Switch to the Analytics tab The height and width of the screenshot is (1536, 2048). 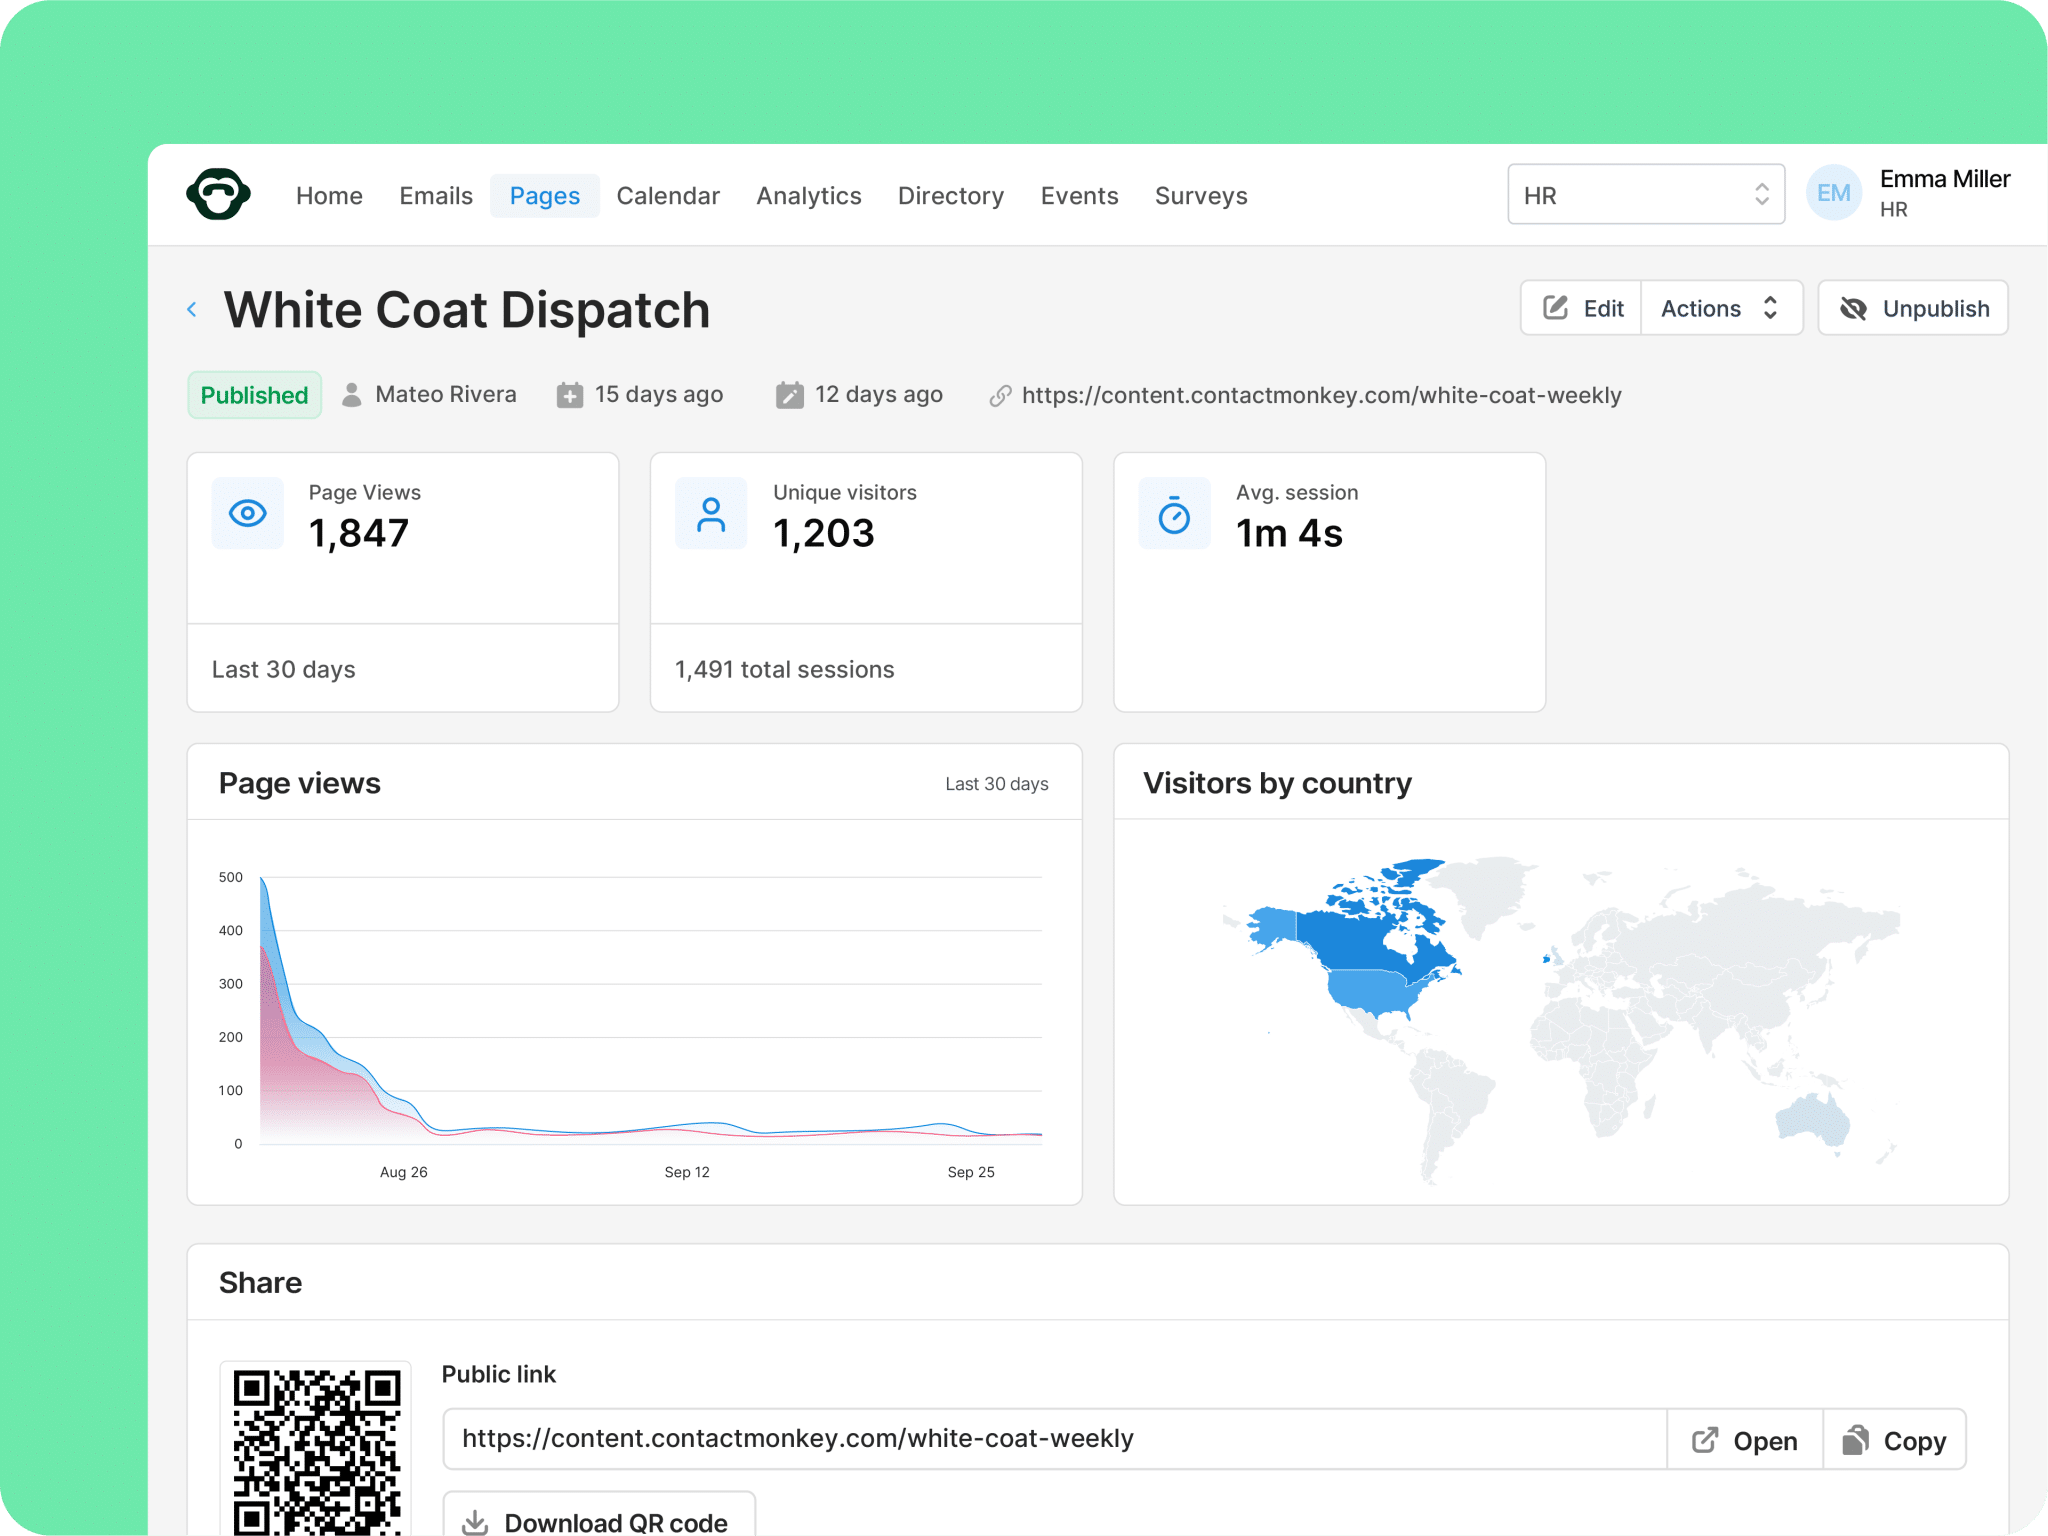pos(808,196)
